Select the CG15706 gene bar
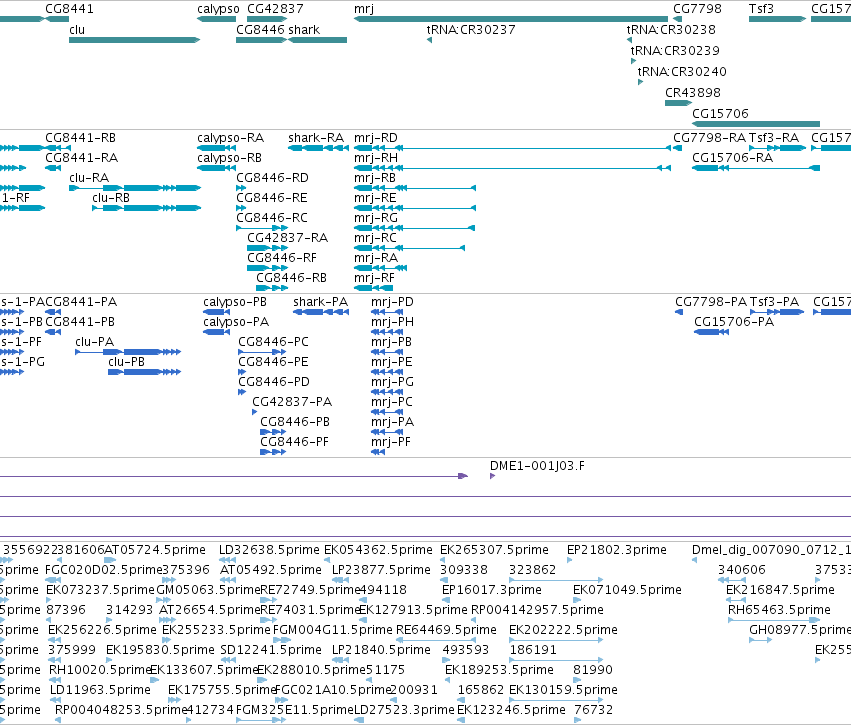The image size is (851, 725). pos(756,124)
